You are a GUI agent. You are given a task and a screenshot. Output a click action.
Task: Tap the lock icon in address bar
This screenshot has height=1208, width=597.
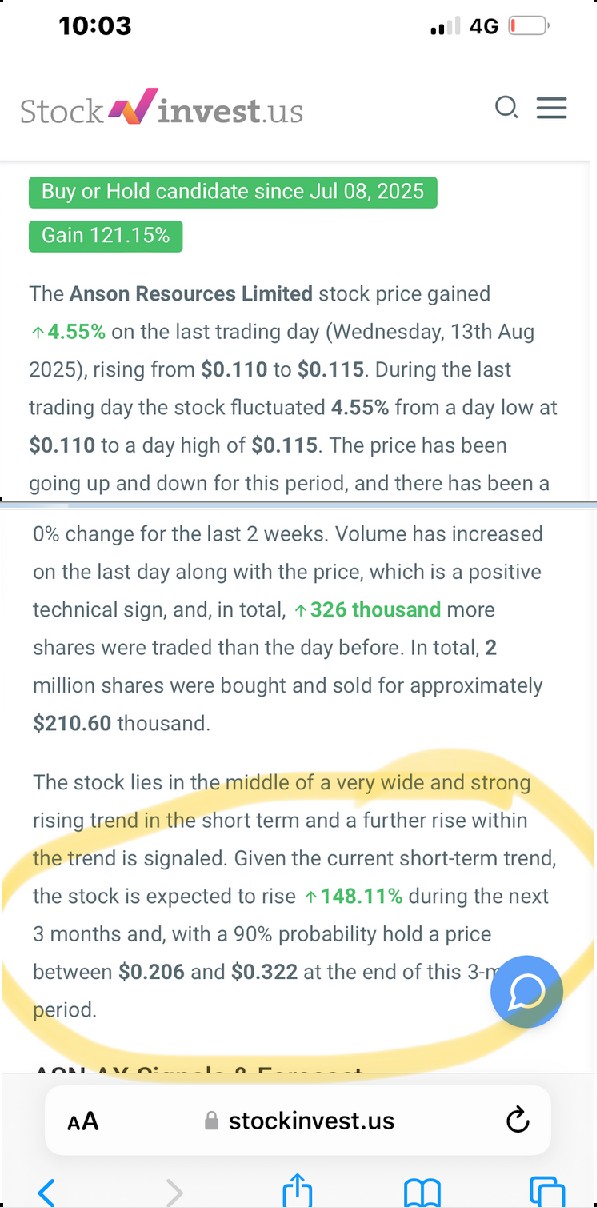pos(211,1120)
